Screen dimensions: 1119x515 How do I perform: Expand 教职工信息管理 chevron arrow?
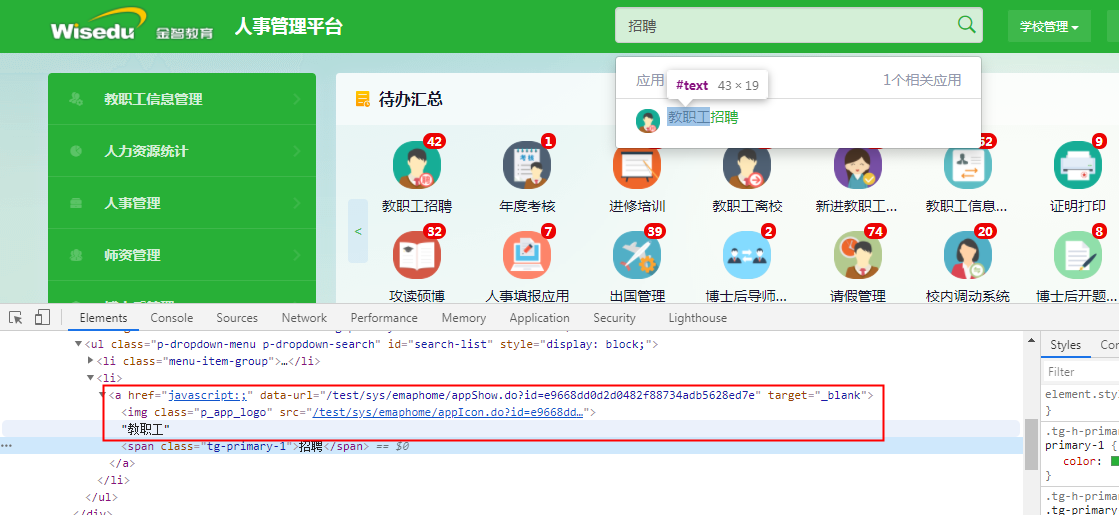click(x=297, y=99)
